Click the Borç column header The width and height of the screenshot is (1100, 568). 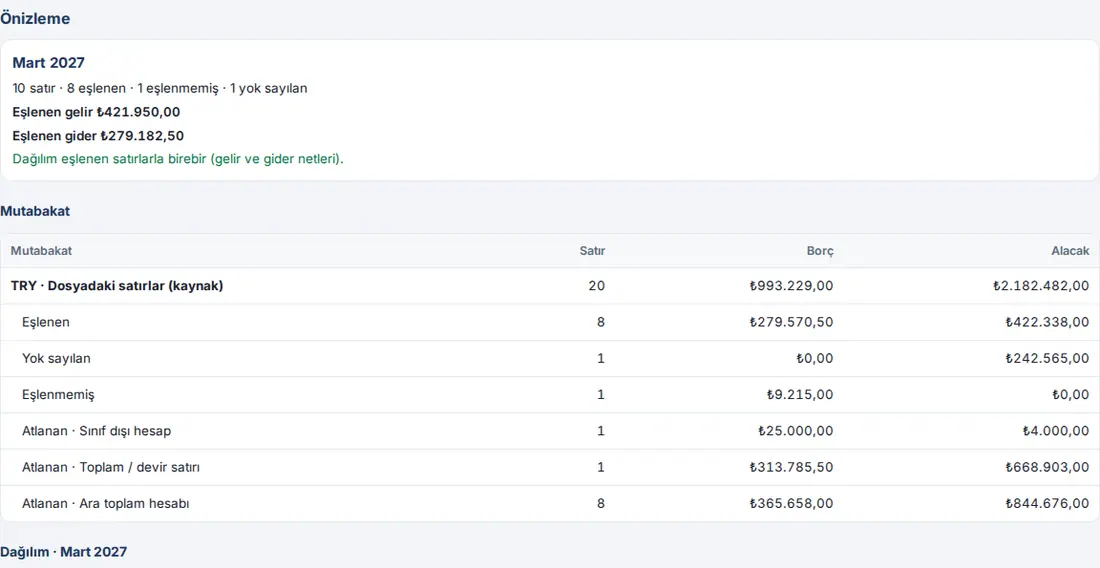(x=820, y=251)
